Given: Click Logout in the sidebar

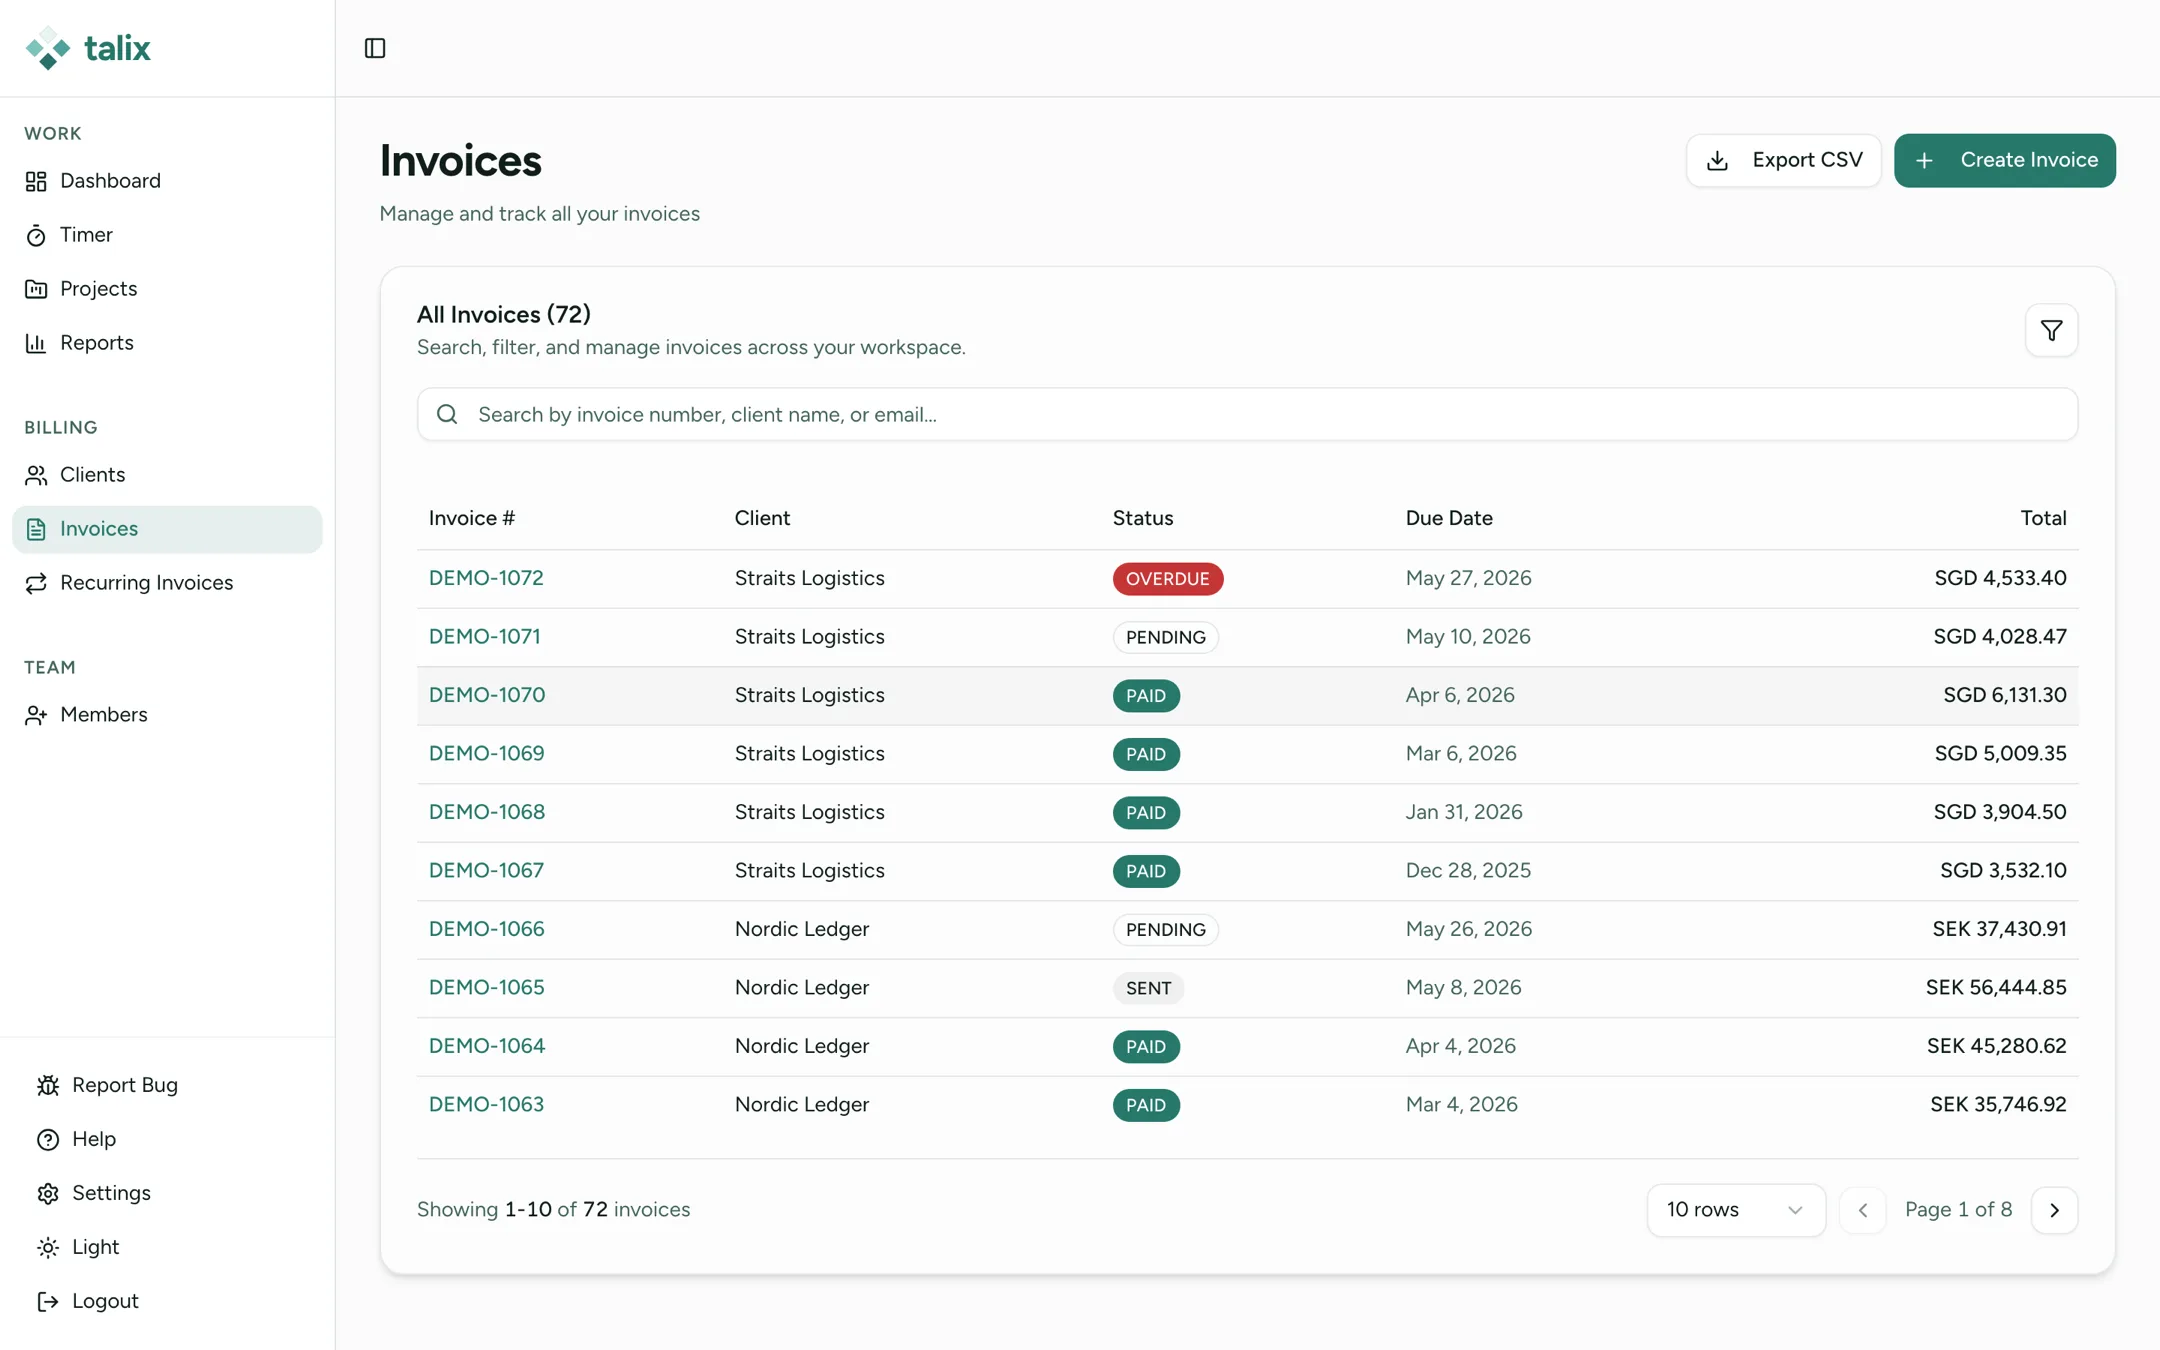Looking at the screenshot, I should pyautogui.click(x=167, y=1301).
